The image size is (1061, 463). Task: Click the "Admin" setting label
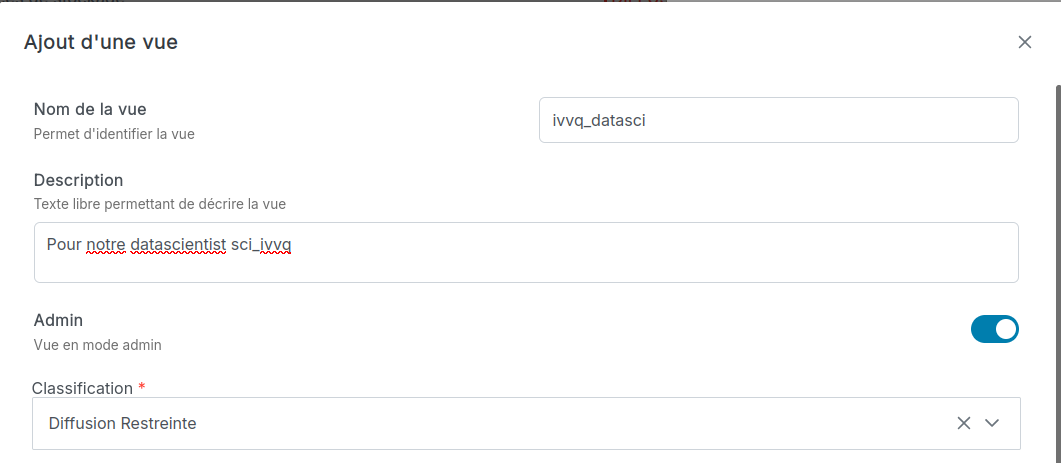58,320
